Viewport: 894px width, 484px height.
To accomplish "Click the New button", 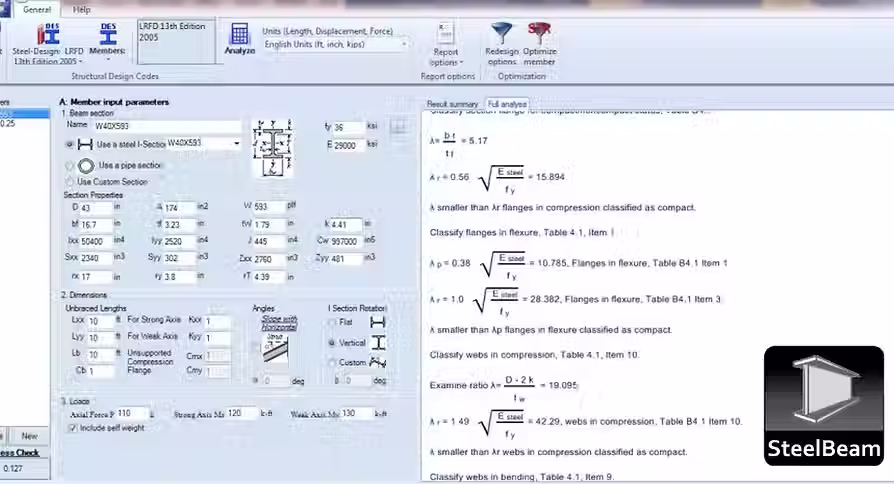I will 30,436.
